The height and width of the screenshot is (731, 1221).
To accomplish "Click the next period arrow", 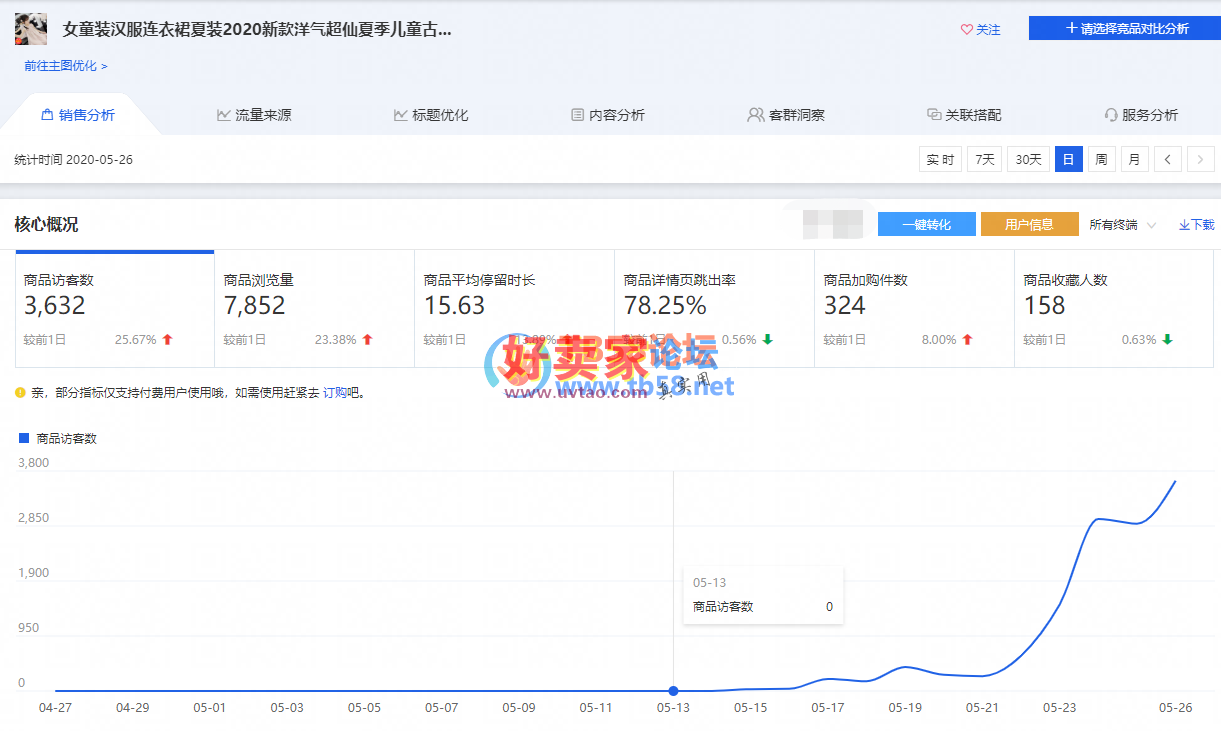I will tap(1201, 159).
